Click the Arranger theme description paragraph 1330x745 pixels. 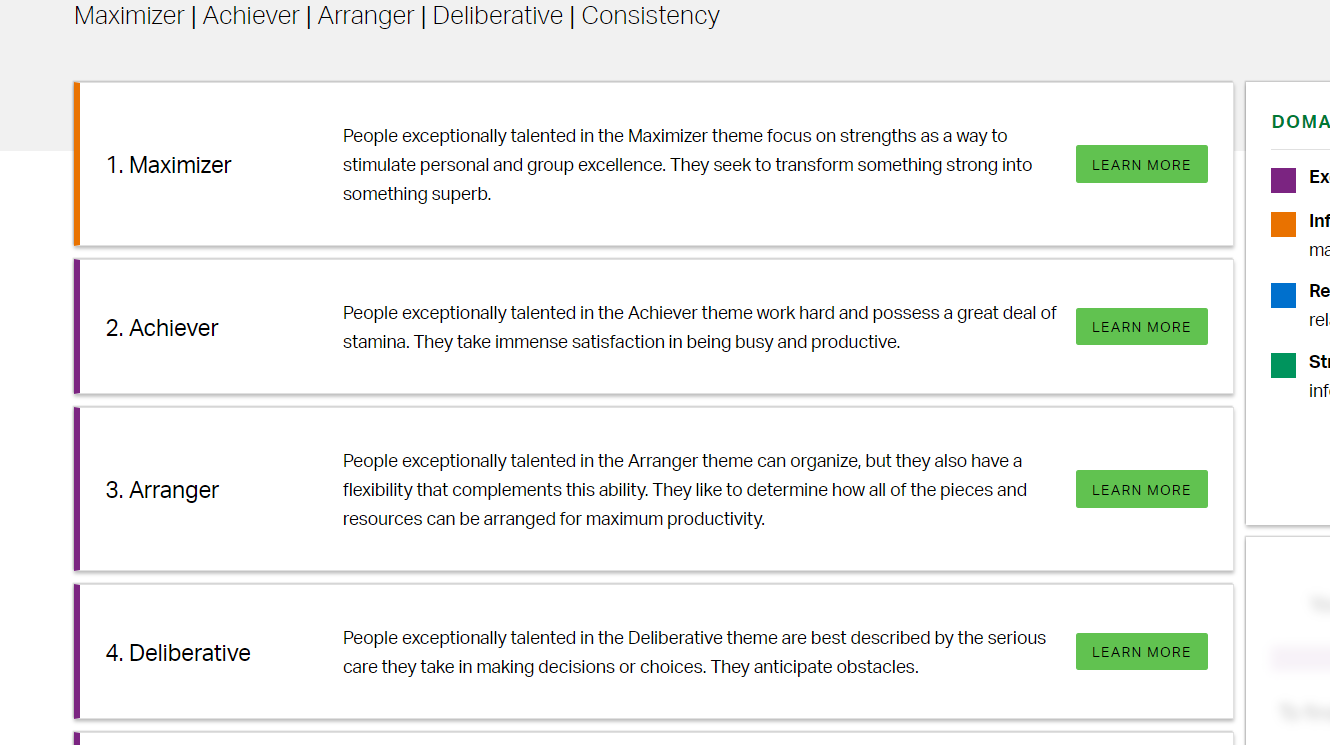tap(685, 490)
